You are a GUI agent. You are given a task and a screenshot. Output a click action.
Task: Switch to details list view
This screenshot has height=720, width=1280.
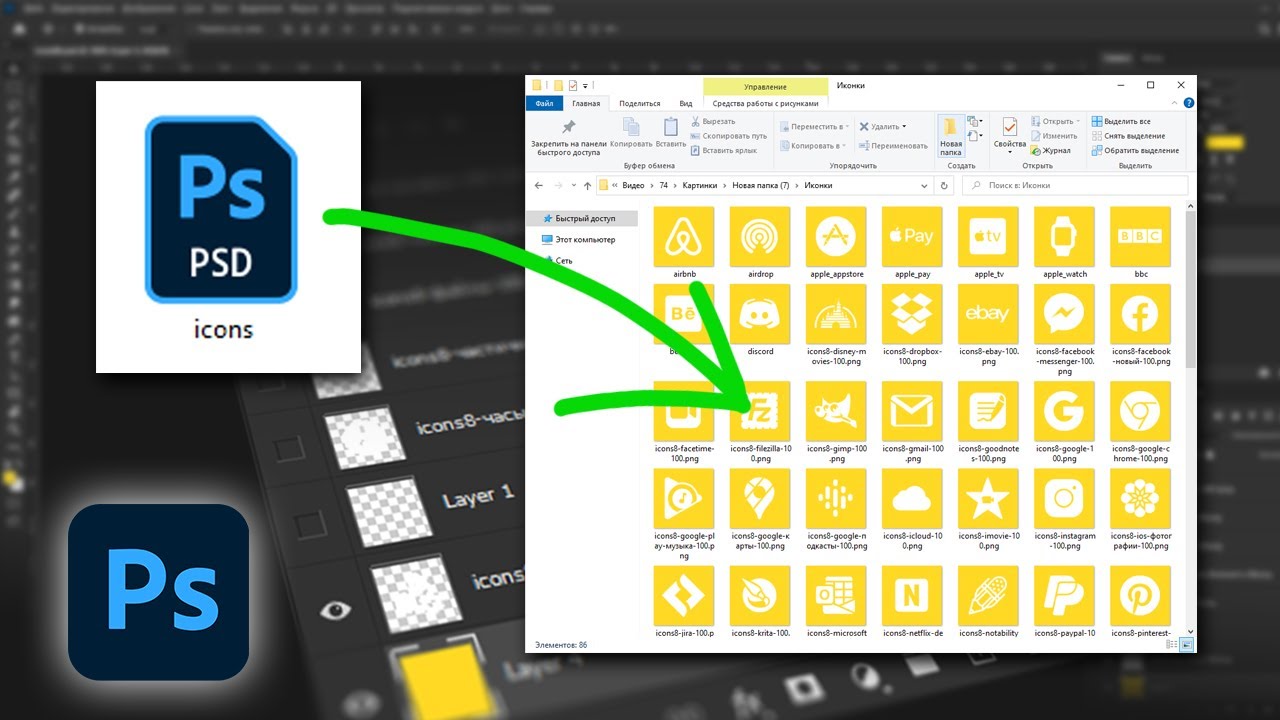pos(1172,645)
